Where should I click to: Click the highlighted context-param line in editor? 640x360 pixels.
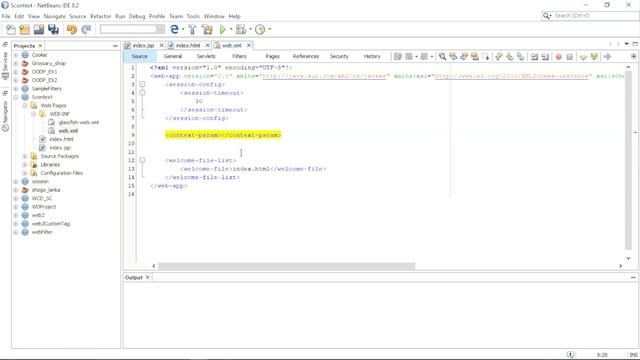tap(223, 135)
